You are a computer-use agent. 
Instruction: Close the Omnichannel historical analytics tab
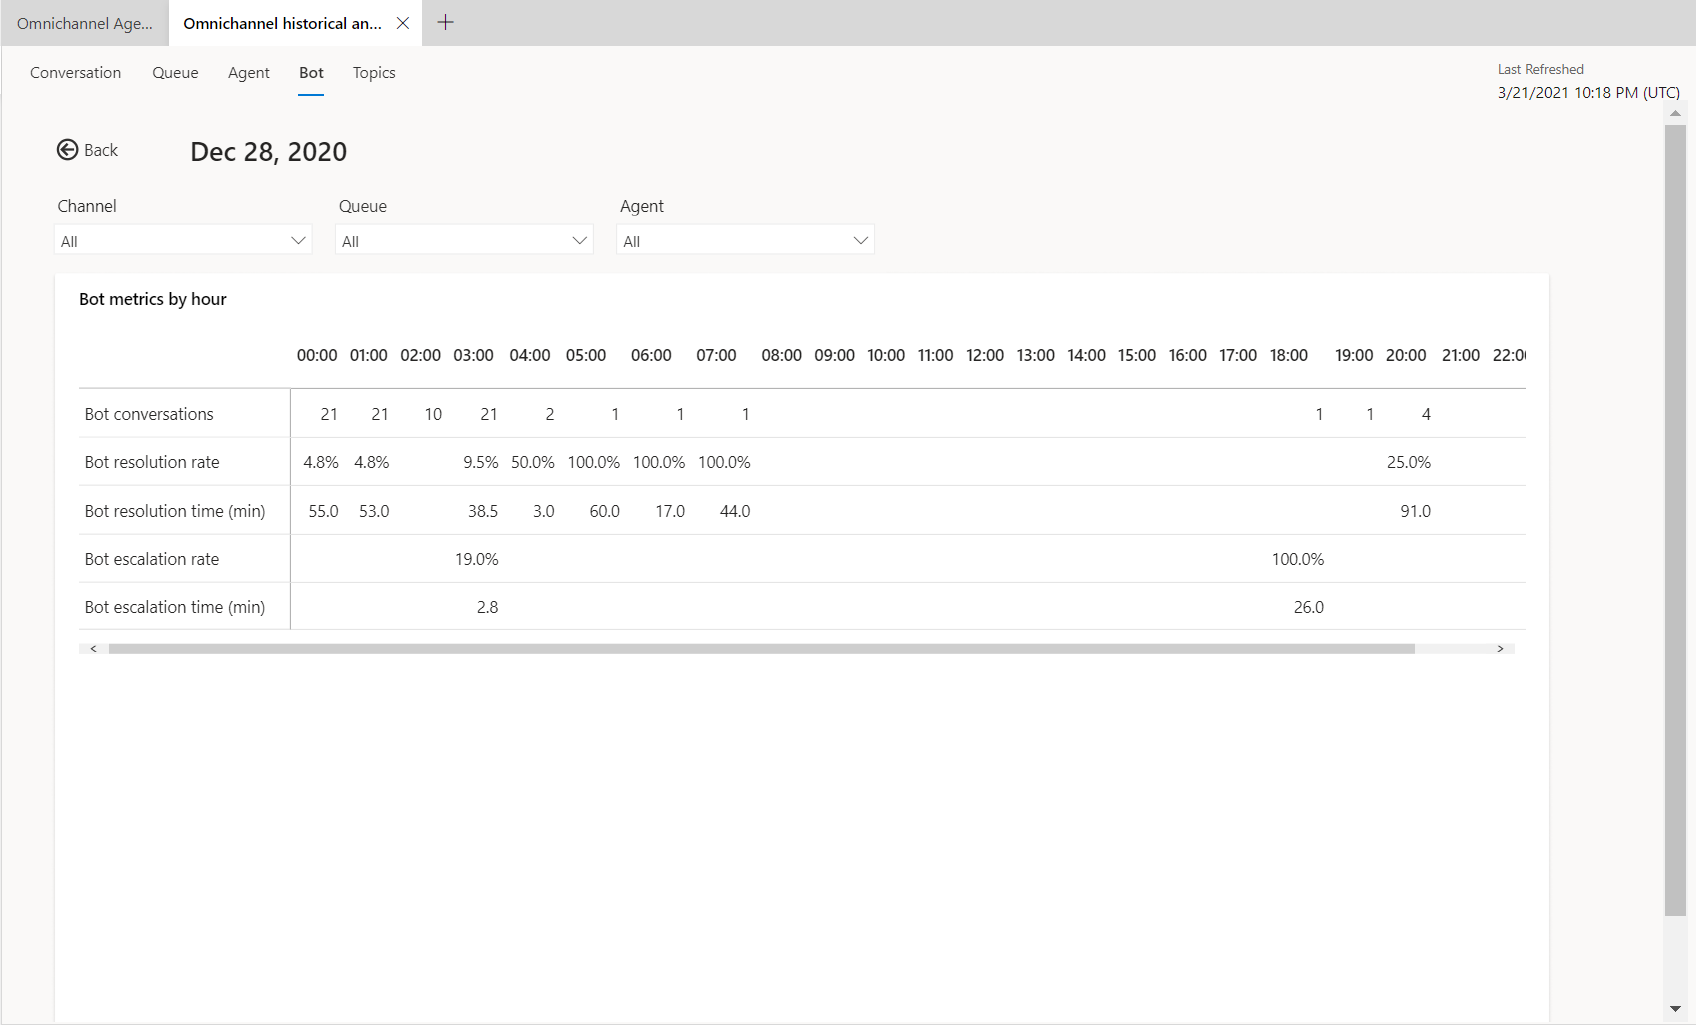tap(403, 23)
